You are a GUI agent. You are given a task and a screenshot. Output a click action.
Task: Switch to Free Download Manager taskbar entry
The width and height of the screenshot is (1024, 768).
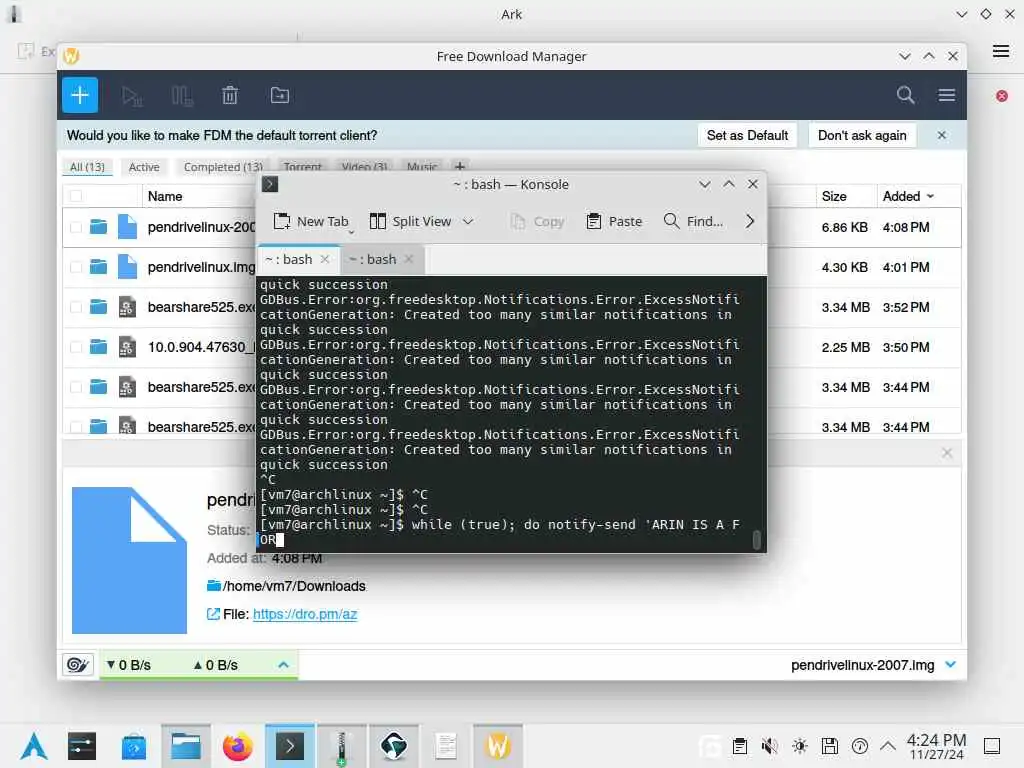tap(498, 746)
